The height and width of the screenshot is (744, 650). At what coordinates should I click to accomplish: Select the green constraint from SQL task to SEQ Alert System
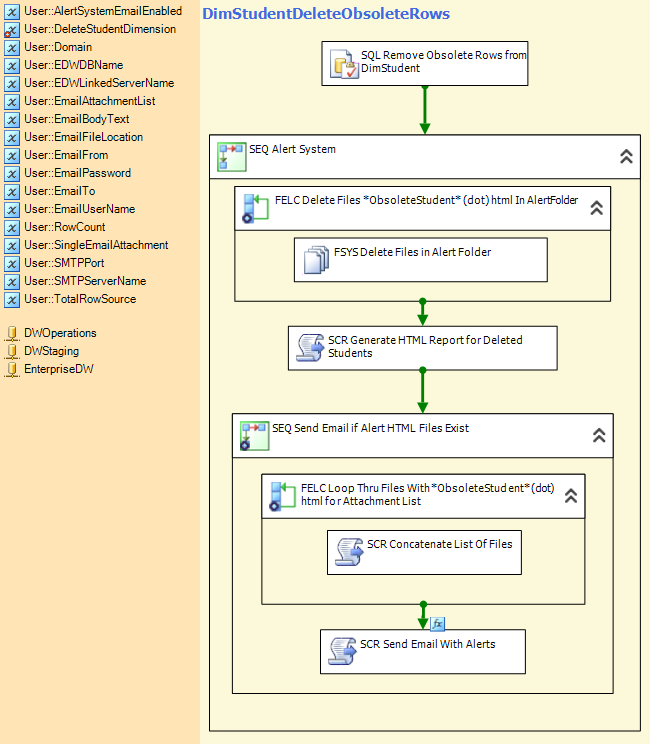pyautogui.click(x=425, y=111)
